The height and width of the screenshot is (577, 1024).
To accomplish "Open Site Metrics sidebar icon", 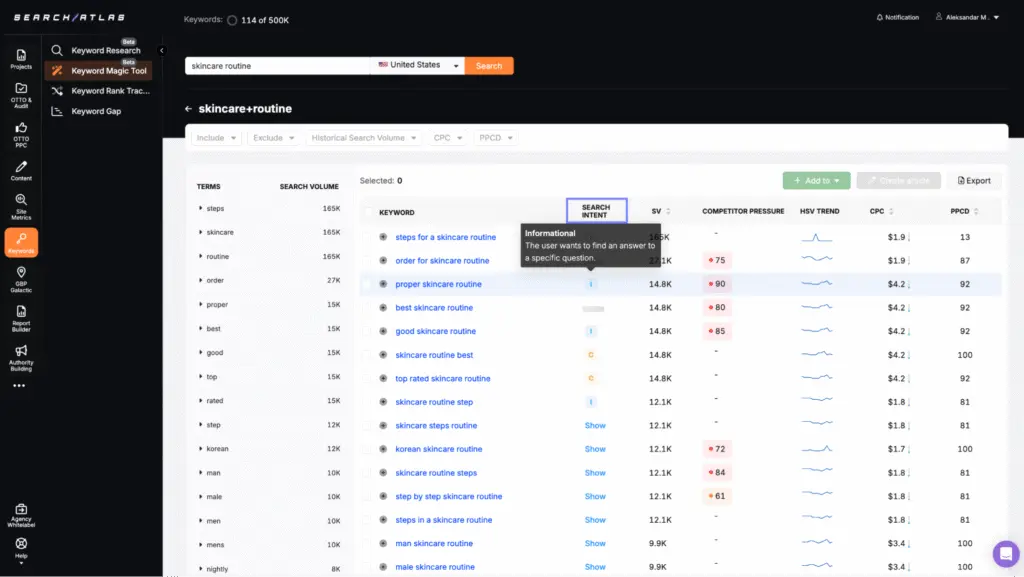I will pyautogui.click(x=21, y=206).
